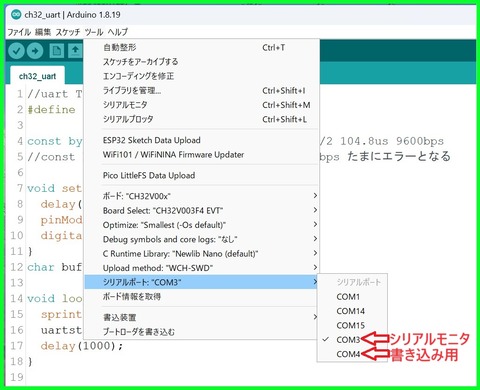Click the Upload arrow toolbar icon
Viewport: 480px width, 390px height.
[35, 51]
